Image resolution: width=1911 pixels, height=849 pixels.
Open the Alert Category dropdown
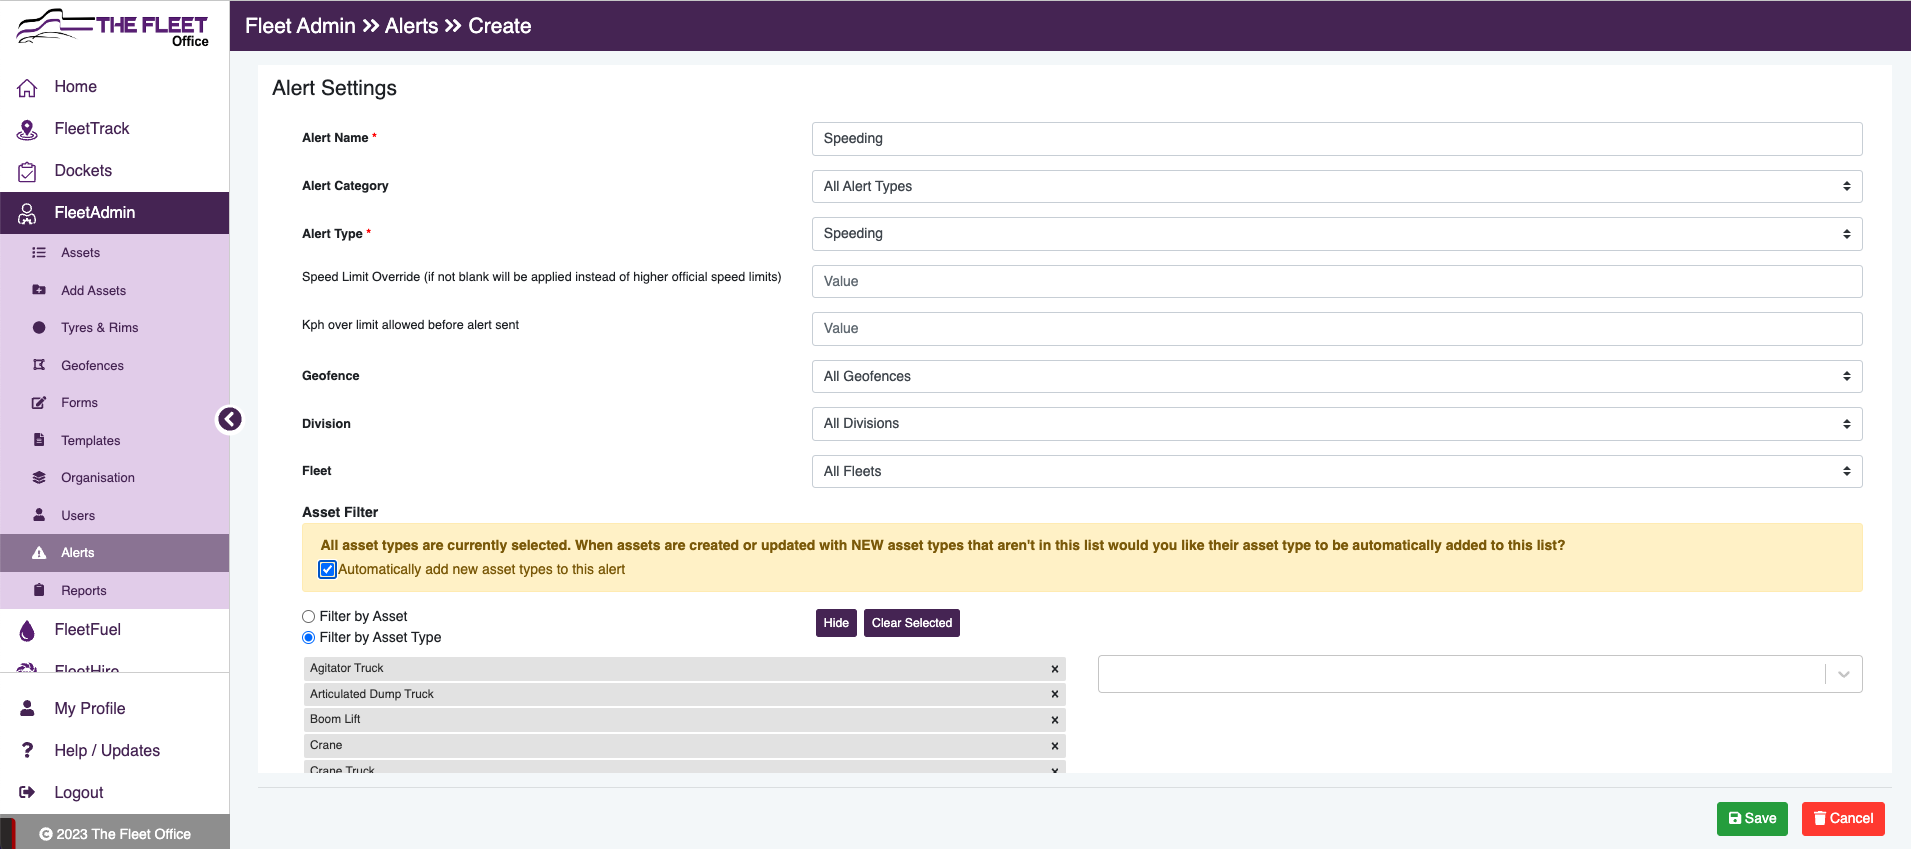click(1336, 186)
